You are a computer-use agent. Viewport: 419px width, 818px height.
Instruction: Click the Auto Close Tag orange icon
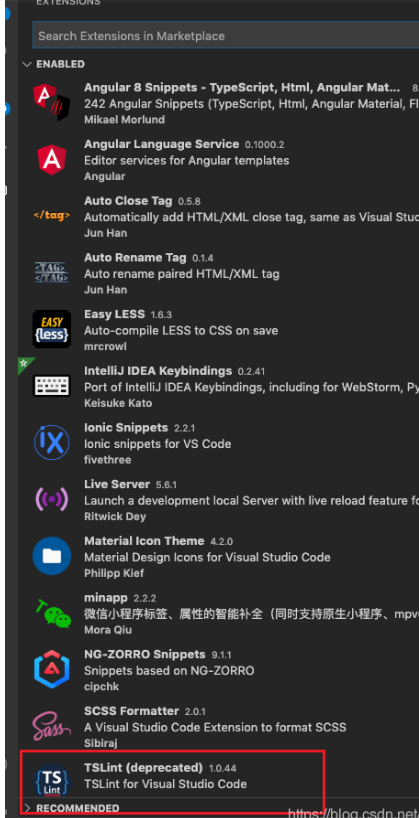(x=52, y=215)
